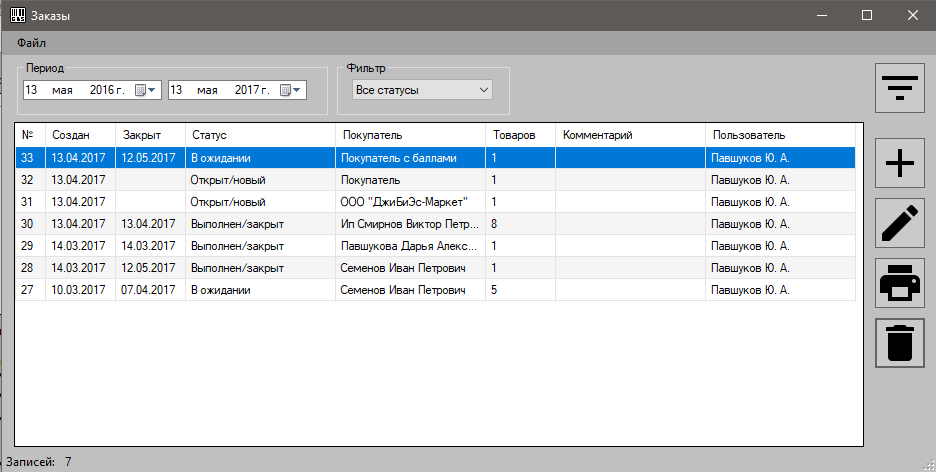Click the Комментарий column header

pos(630,135)
